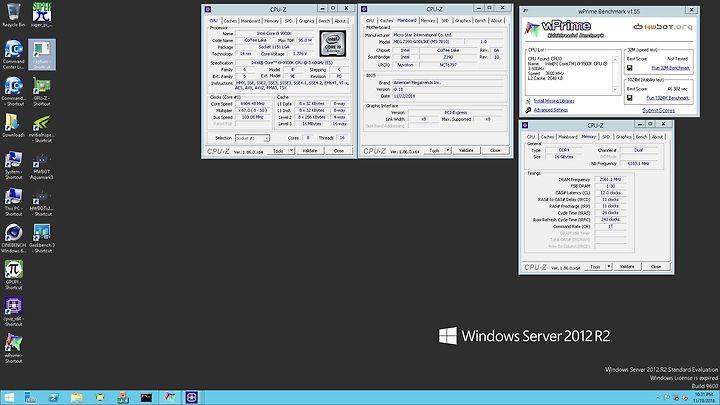Image resolution: width=720 pixels, height=405 pixels.
Task: Switch to Bench tab in the CPU-Z CPU window
Action: pos(324,21)
